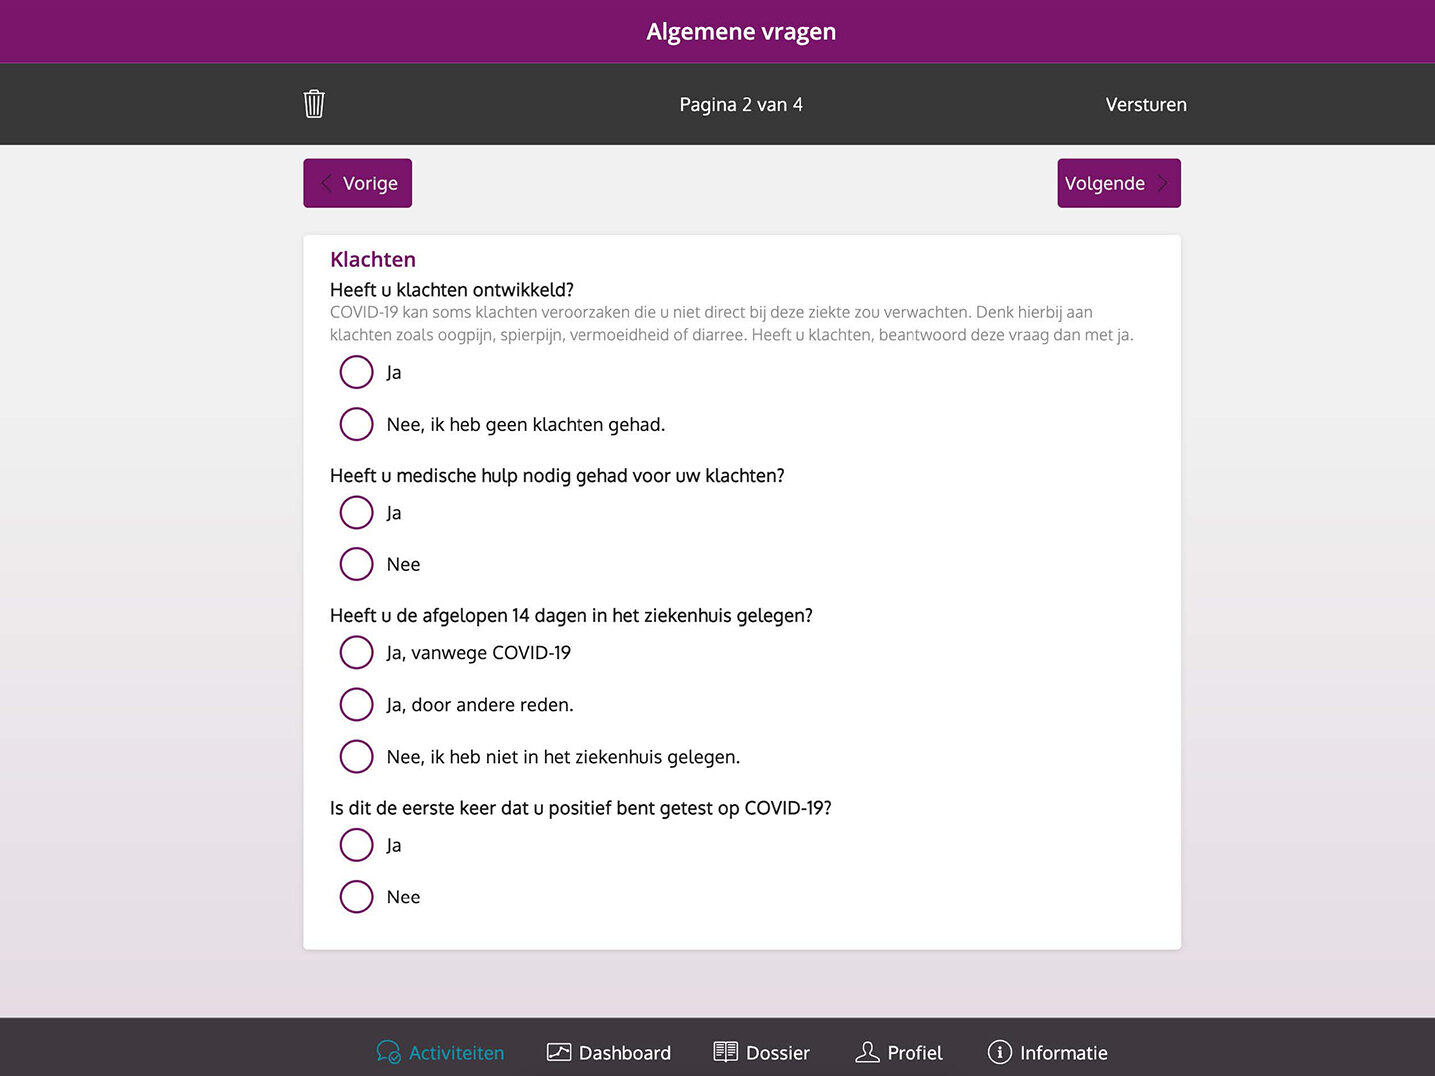Click the Dossier book icon
Image resolution: width=1435 pixels, height=1076 pixels.
point(725,1052)
